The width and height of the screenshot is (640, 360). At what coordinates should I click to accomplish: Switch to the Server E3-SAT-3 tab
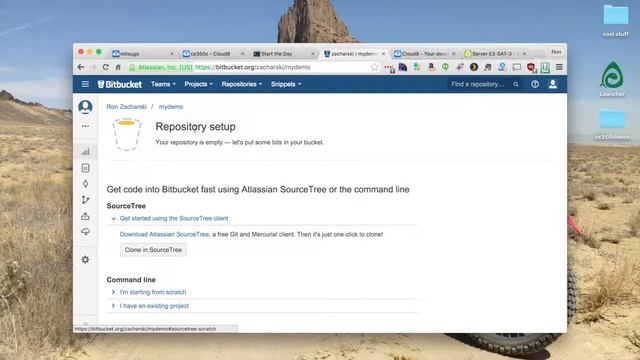pyautogui.click(x=495, y=53)
